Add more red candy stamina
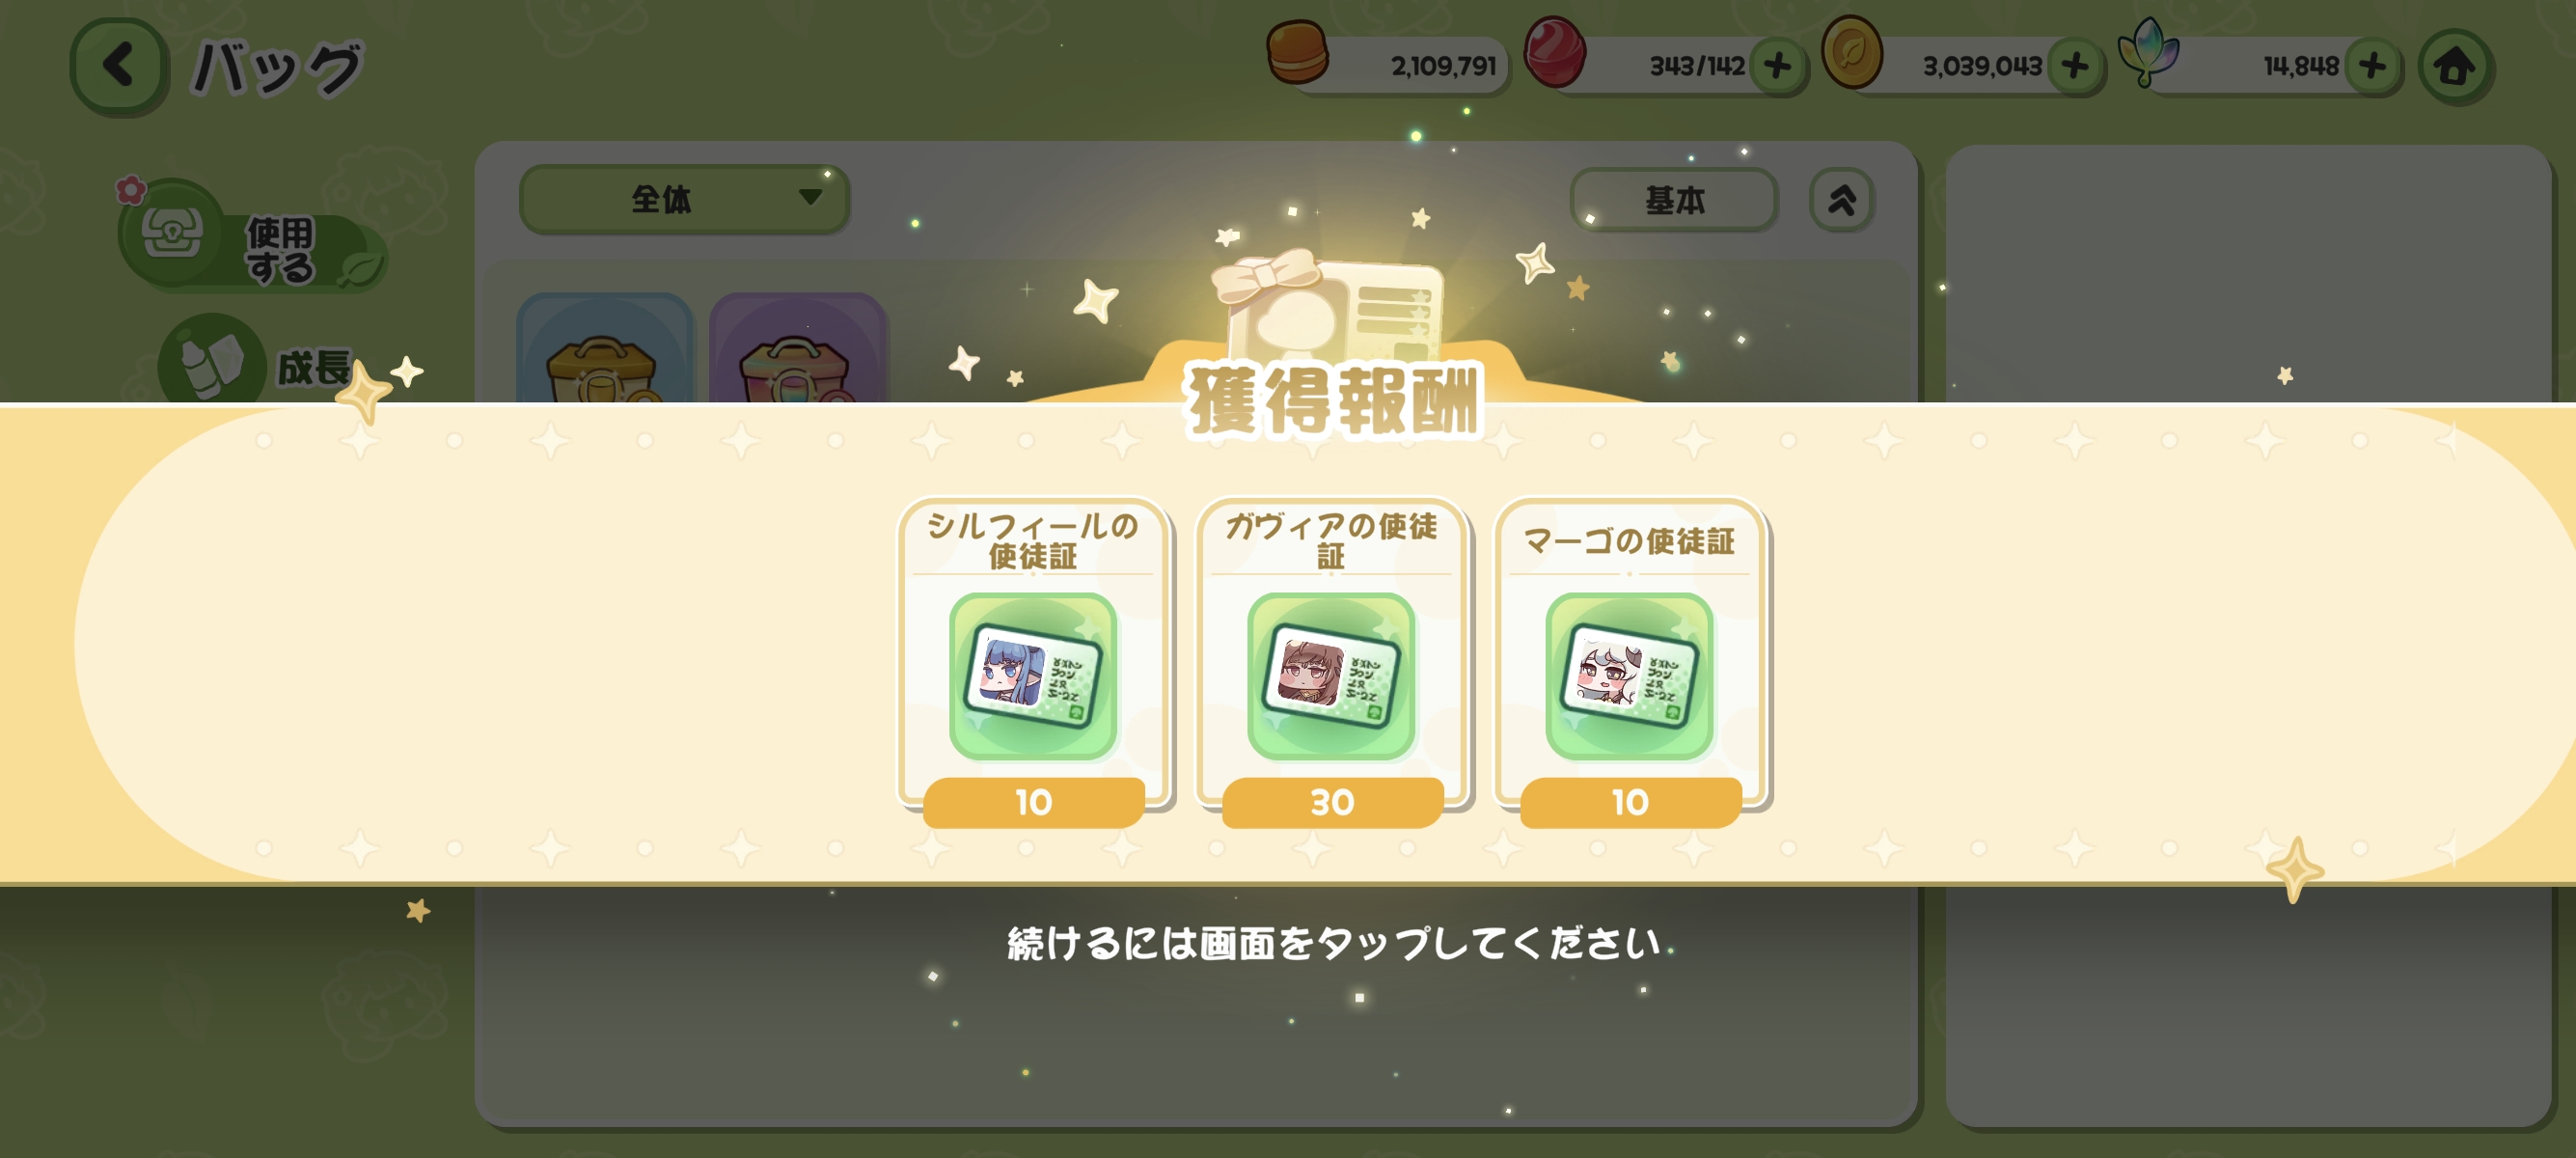Image resolution: width=2576 pixels, height=1158 pixels. 1777,66
